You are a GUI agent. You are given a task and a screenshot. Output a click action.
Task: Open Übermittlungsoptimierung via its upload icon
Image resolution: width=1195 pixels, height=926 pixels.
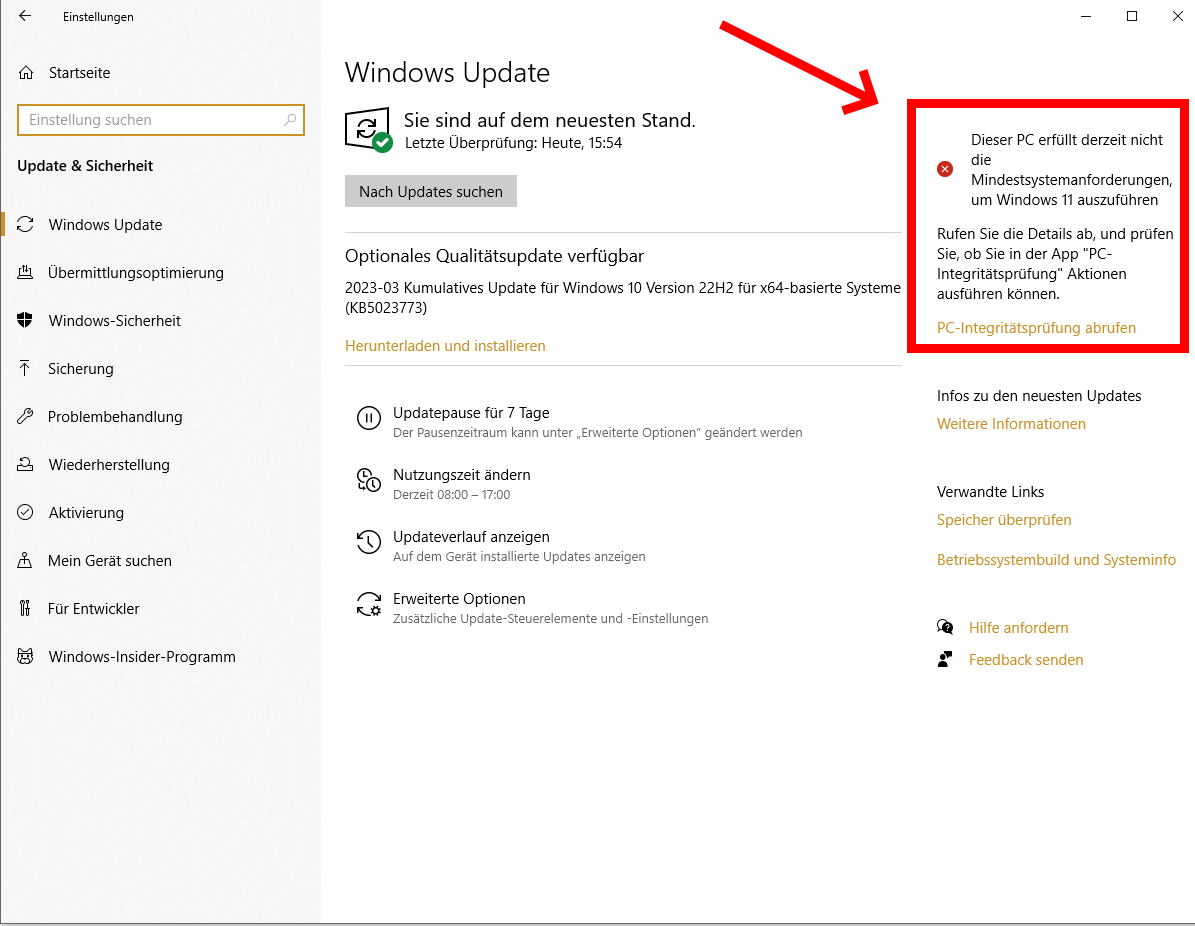coord(27,272)
